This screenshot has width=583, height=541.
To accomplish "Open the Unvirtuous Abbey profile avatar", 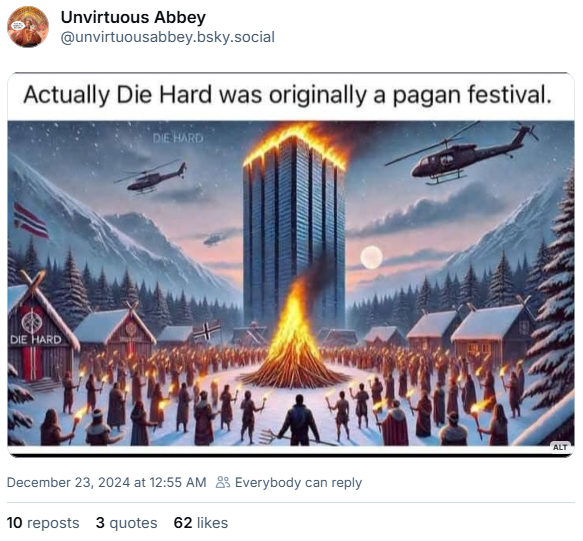I will click(x=28, y=27).
